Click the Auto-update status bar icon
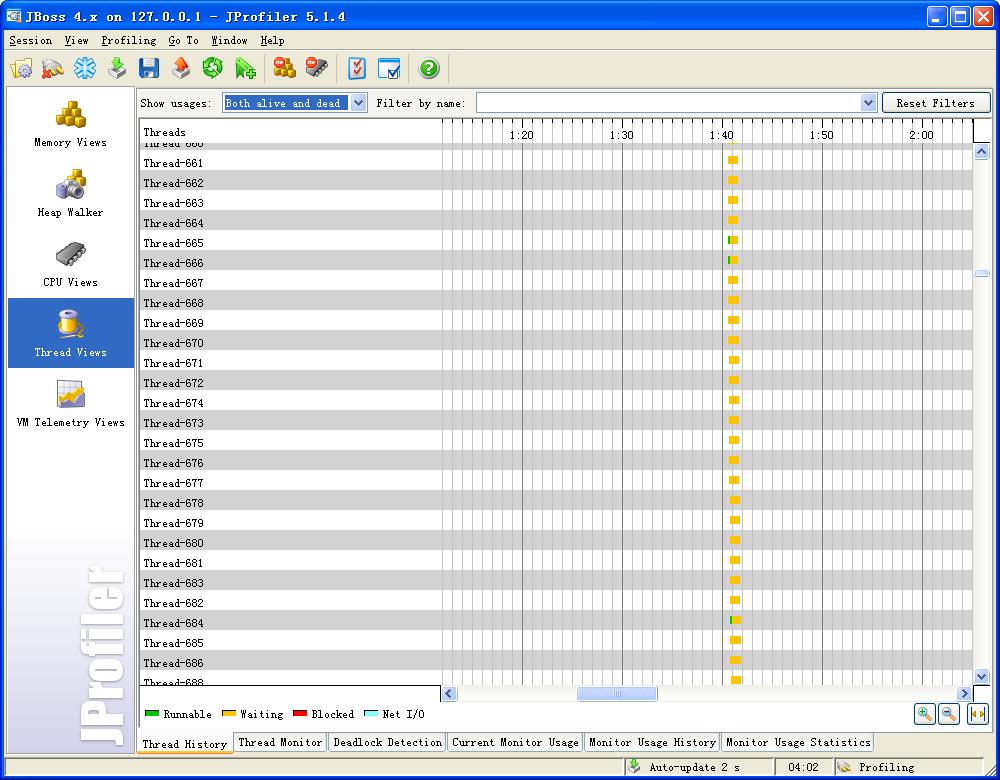1000x780 pixels. 634,767
